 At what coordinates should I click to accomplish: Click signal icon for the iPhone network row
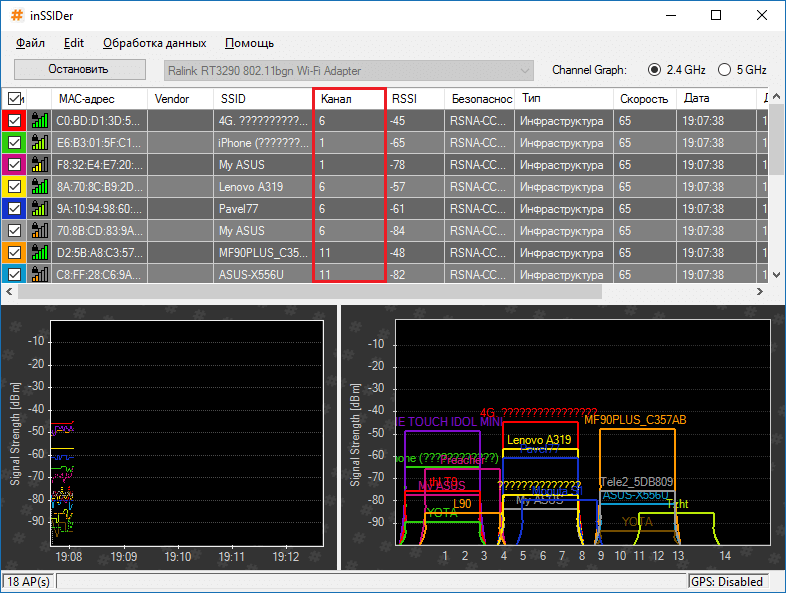coord(40,143)
